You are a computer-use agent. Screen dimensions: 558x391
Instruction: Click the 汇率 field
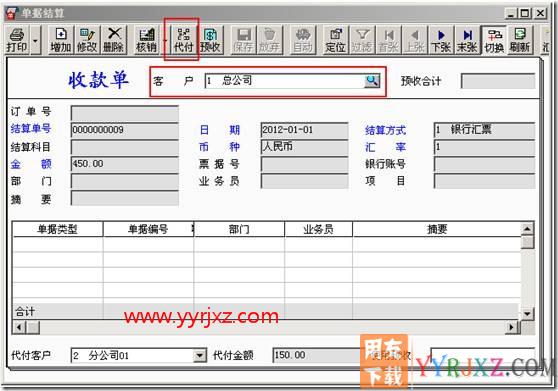click(x=484, y=147)
